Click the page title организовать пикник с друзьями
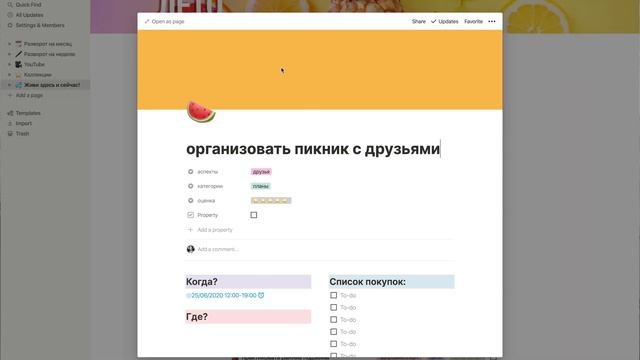 (x=313, y=149)
